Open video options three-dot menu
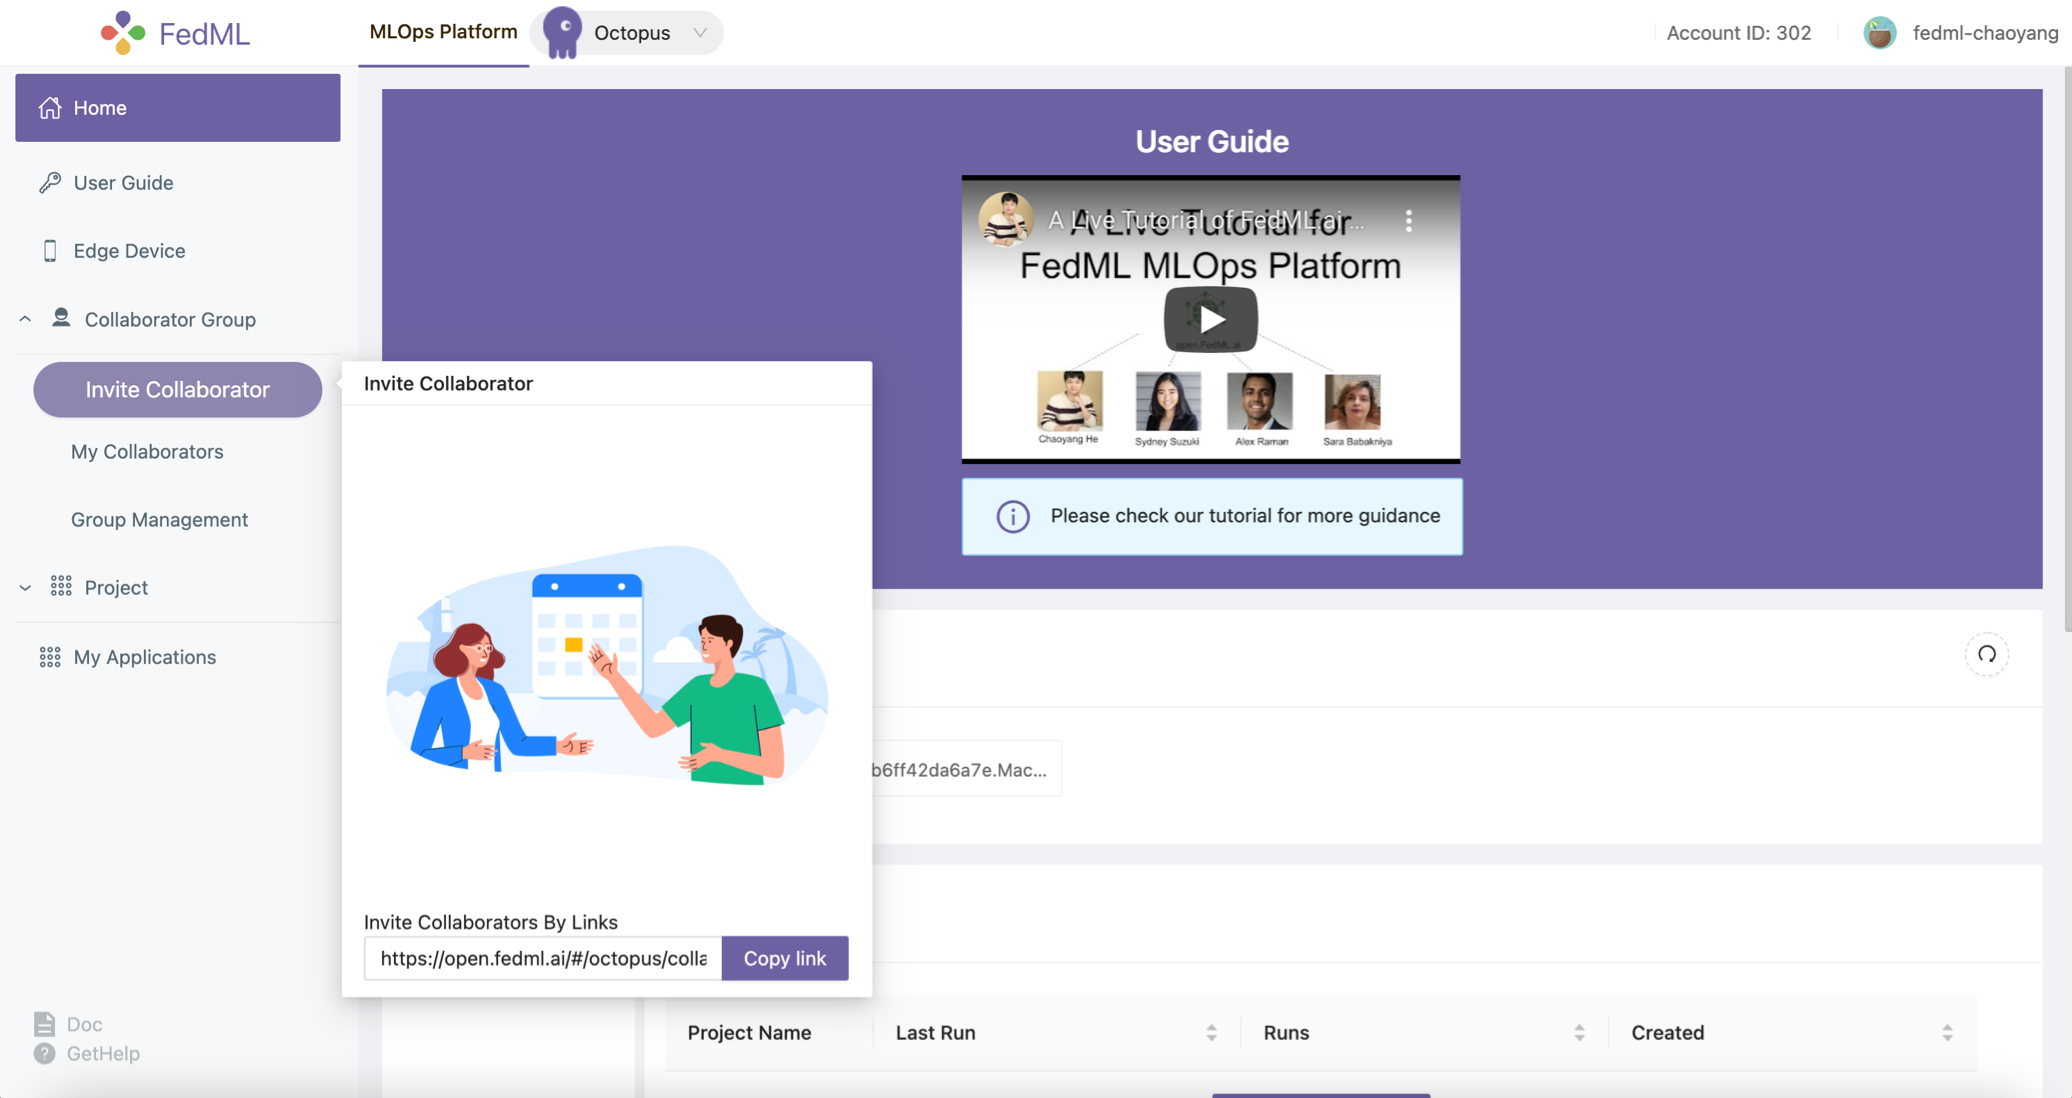Screen dimensions: 2072x1098 (x=1408, y=221)
